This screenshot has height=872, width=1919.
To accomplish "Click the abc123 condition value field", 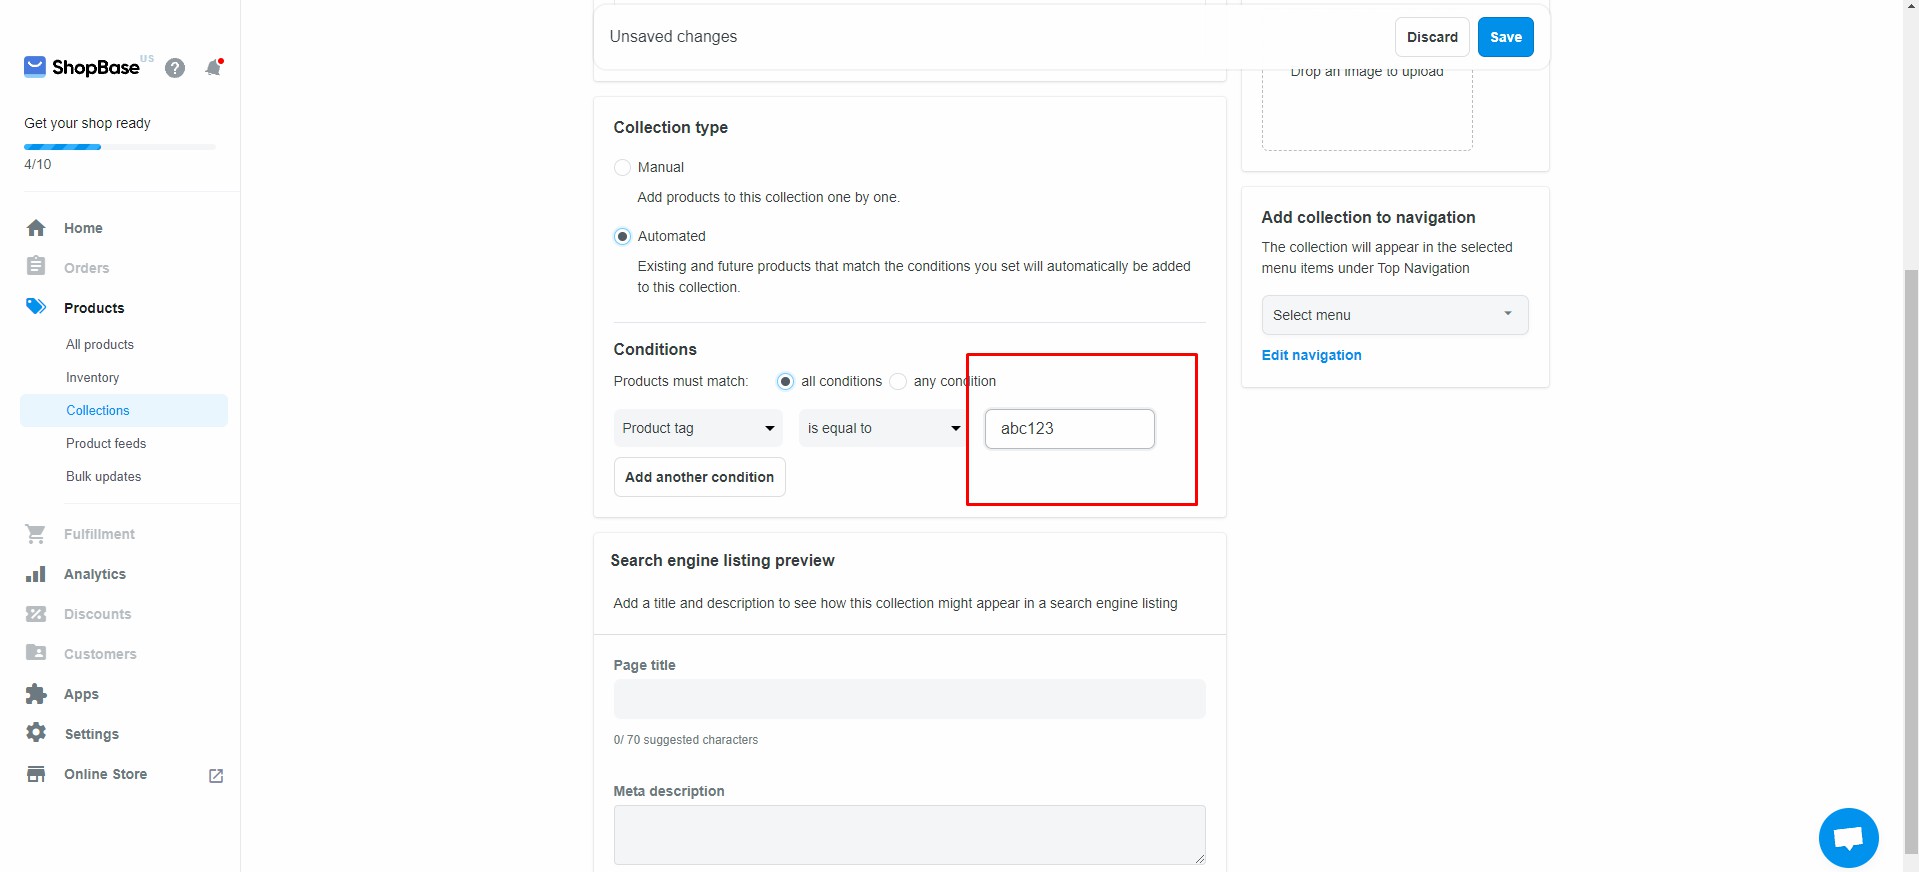I will [x=1069, y=428].
